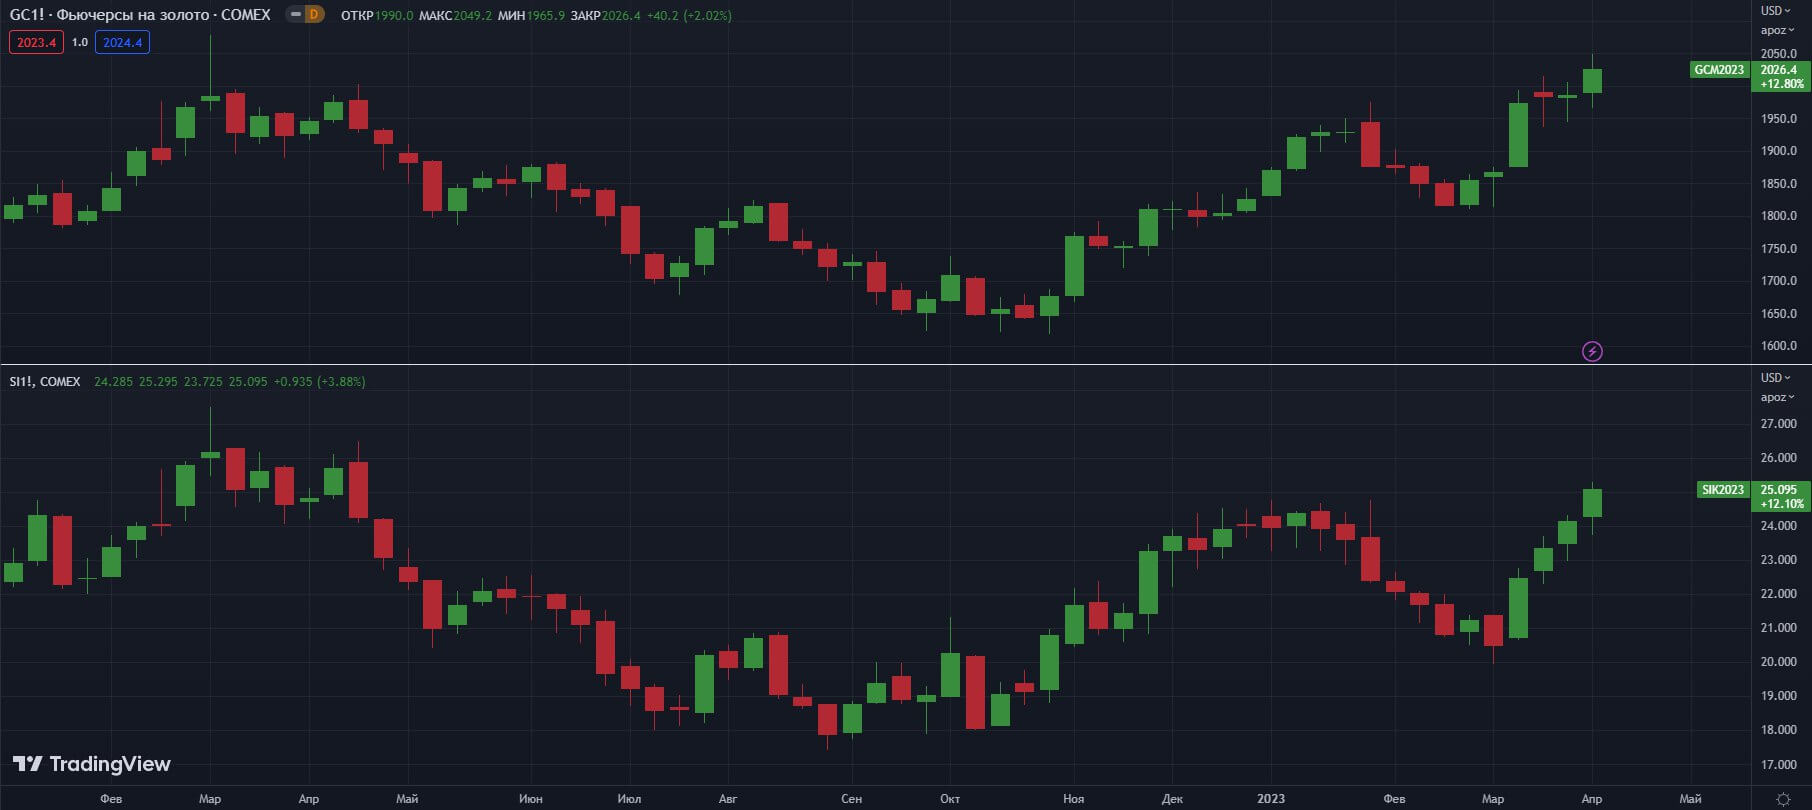Click the МИН 1965.9 low value
Screen dimensions: 1812x810
pos(531,16)
